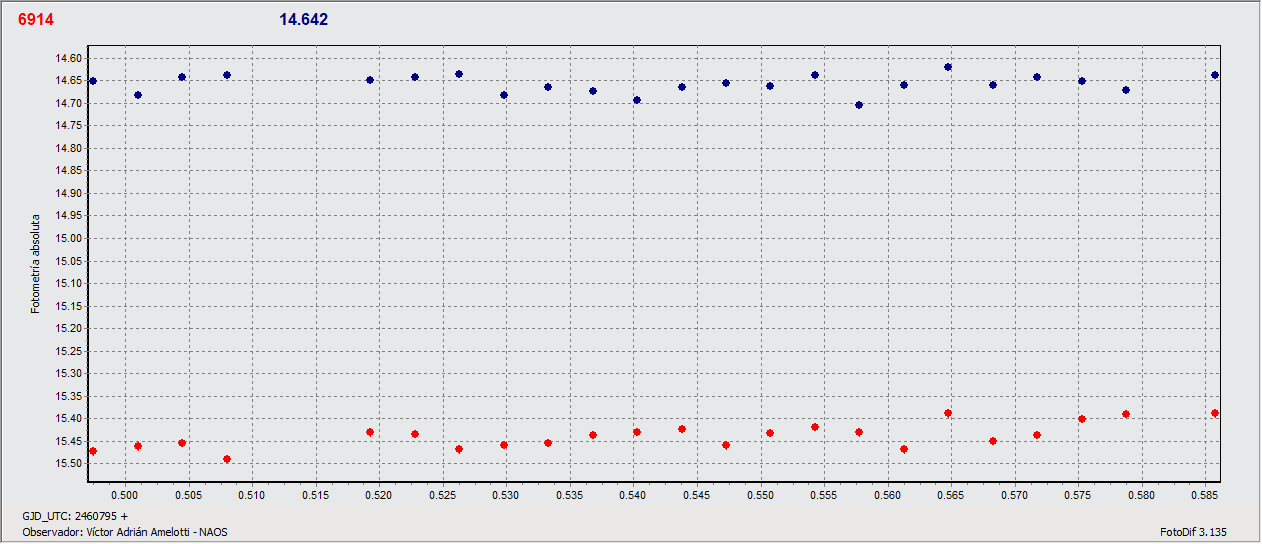Click the 0.540 x-axis tick label
The height and width of the screenshot is (544, 1262).
tap(633, 495)
